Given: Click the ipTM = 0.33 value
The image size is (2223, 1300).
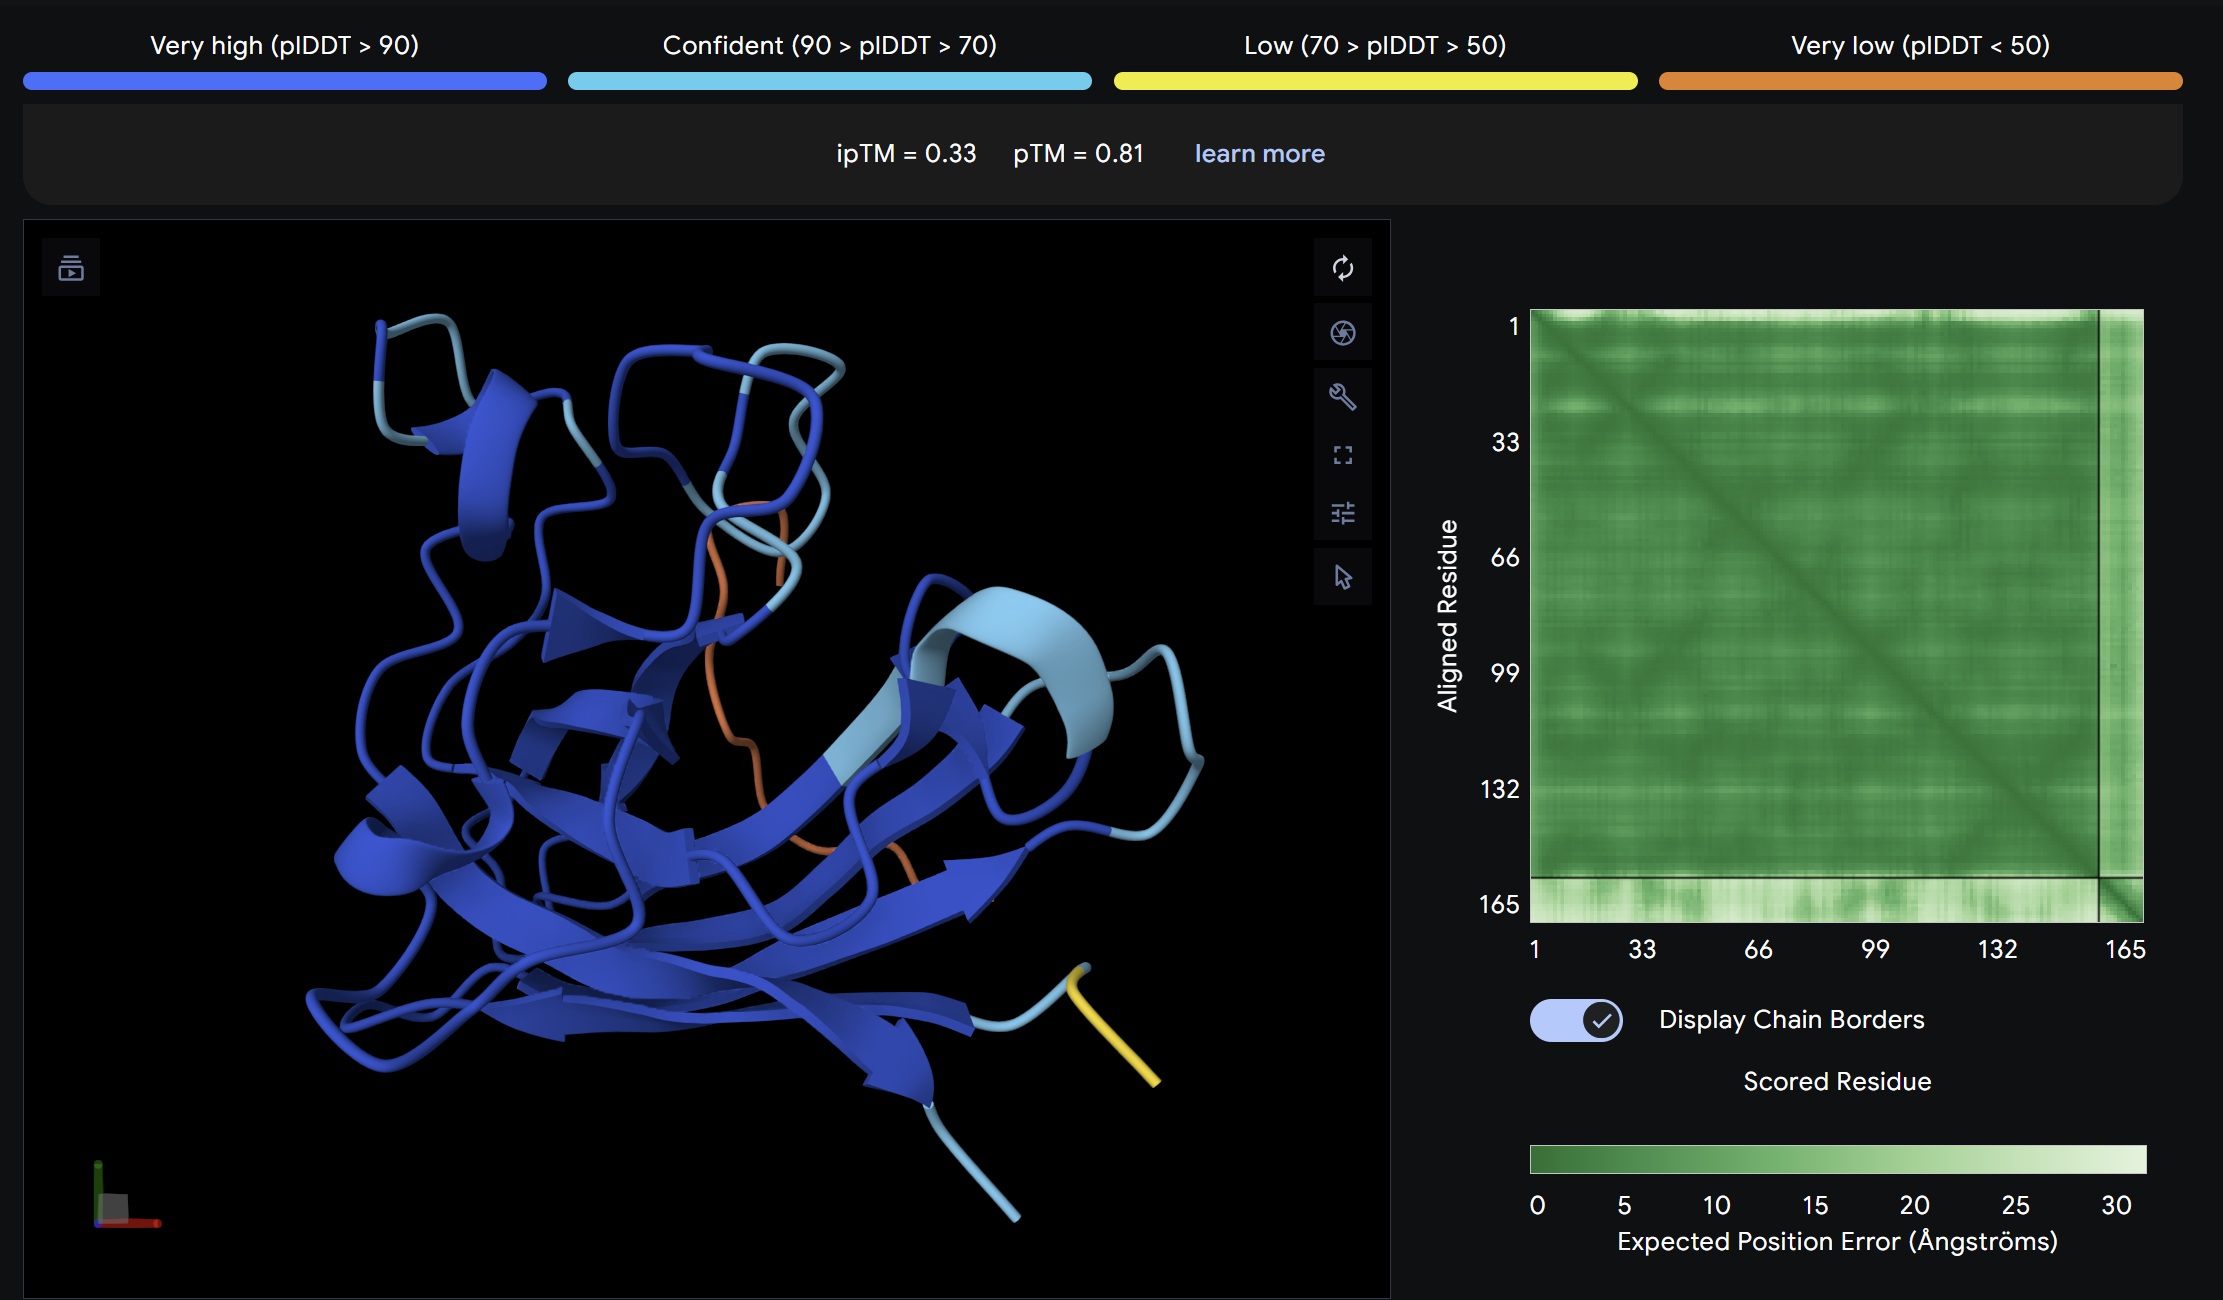Looking at the screenshot, I should 906,153.
